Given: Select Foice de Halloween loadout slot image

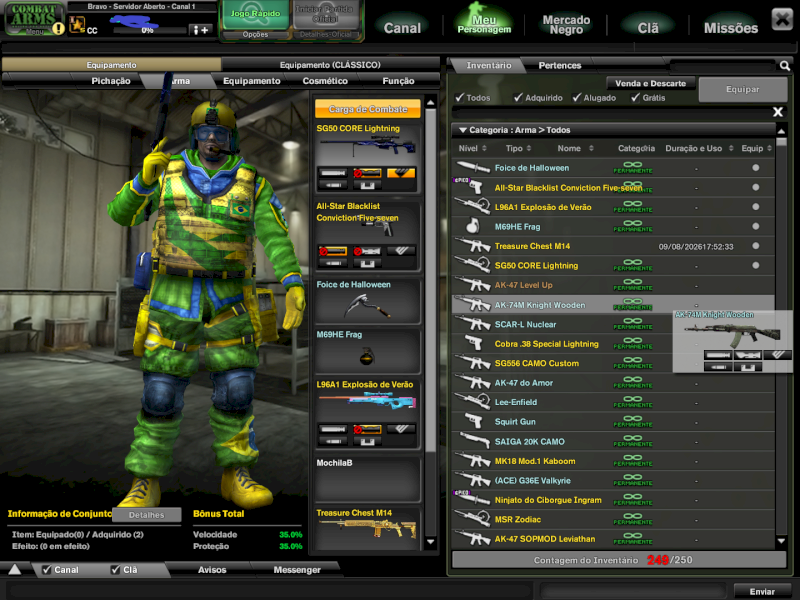Looking at the screenshot, I should tap(367, 306).
